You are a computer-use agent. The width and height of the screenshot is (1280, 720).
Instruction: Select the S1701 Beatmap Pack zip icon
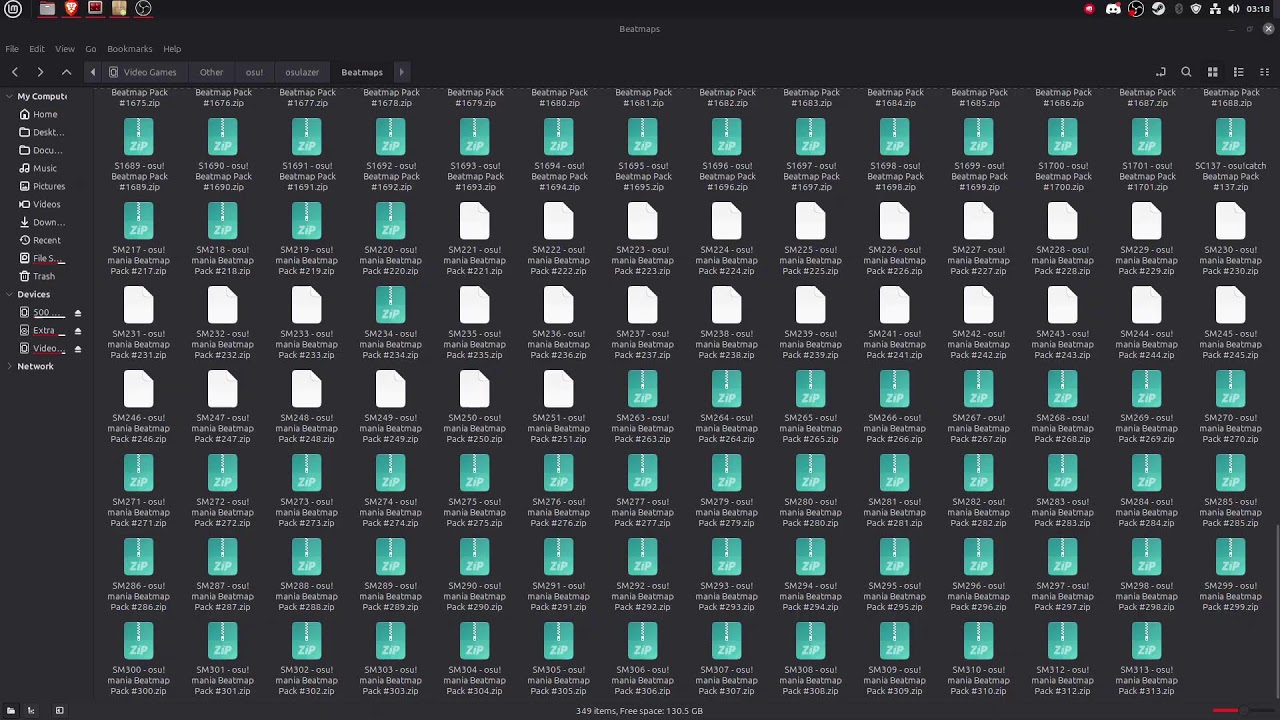1147,137
